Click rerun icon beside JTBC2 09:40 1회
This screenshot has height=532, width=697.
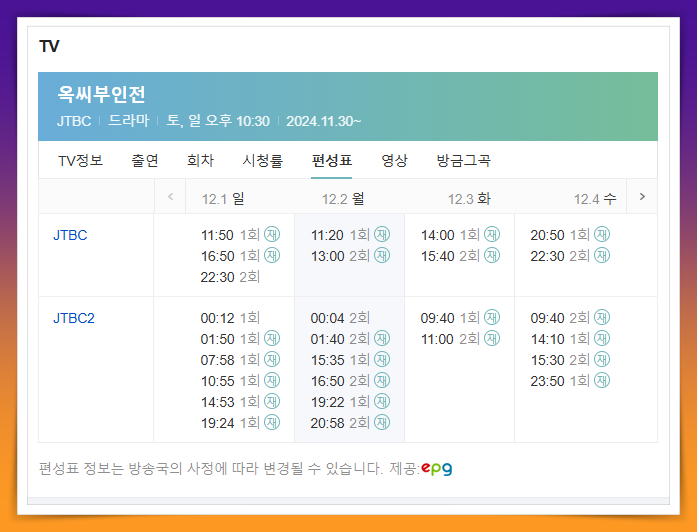(492, 317)
